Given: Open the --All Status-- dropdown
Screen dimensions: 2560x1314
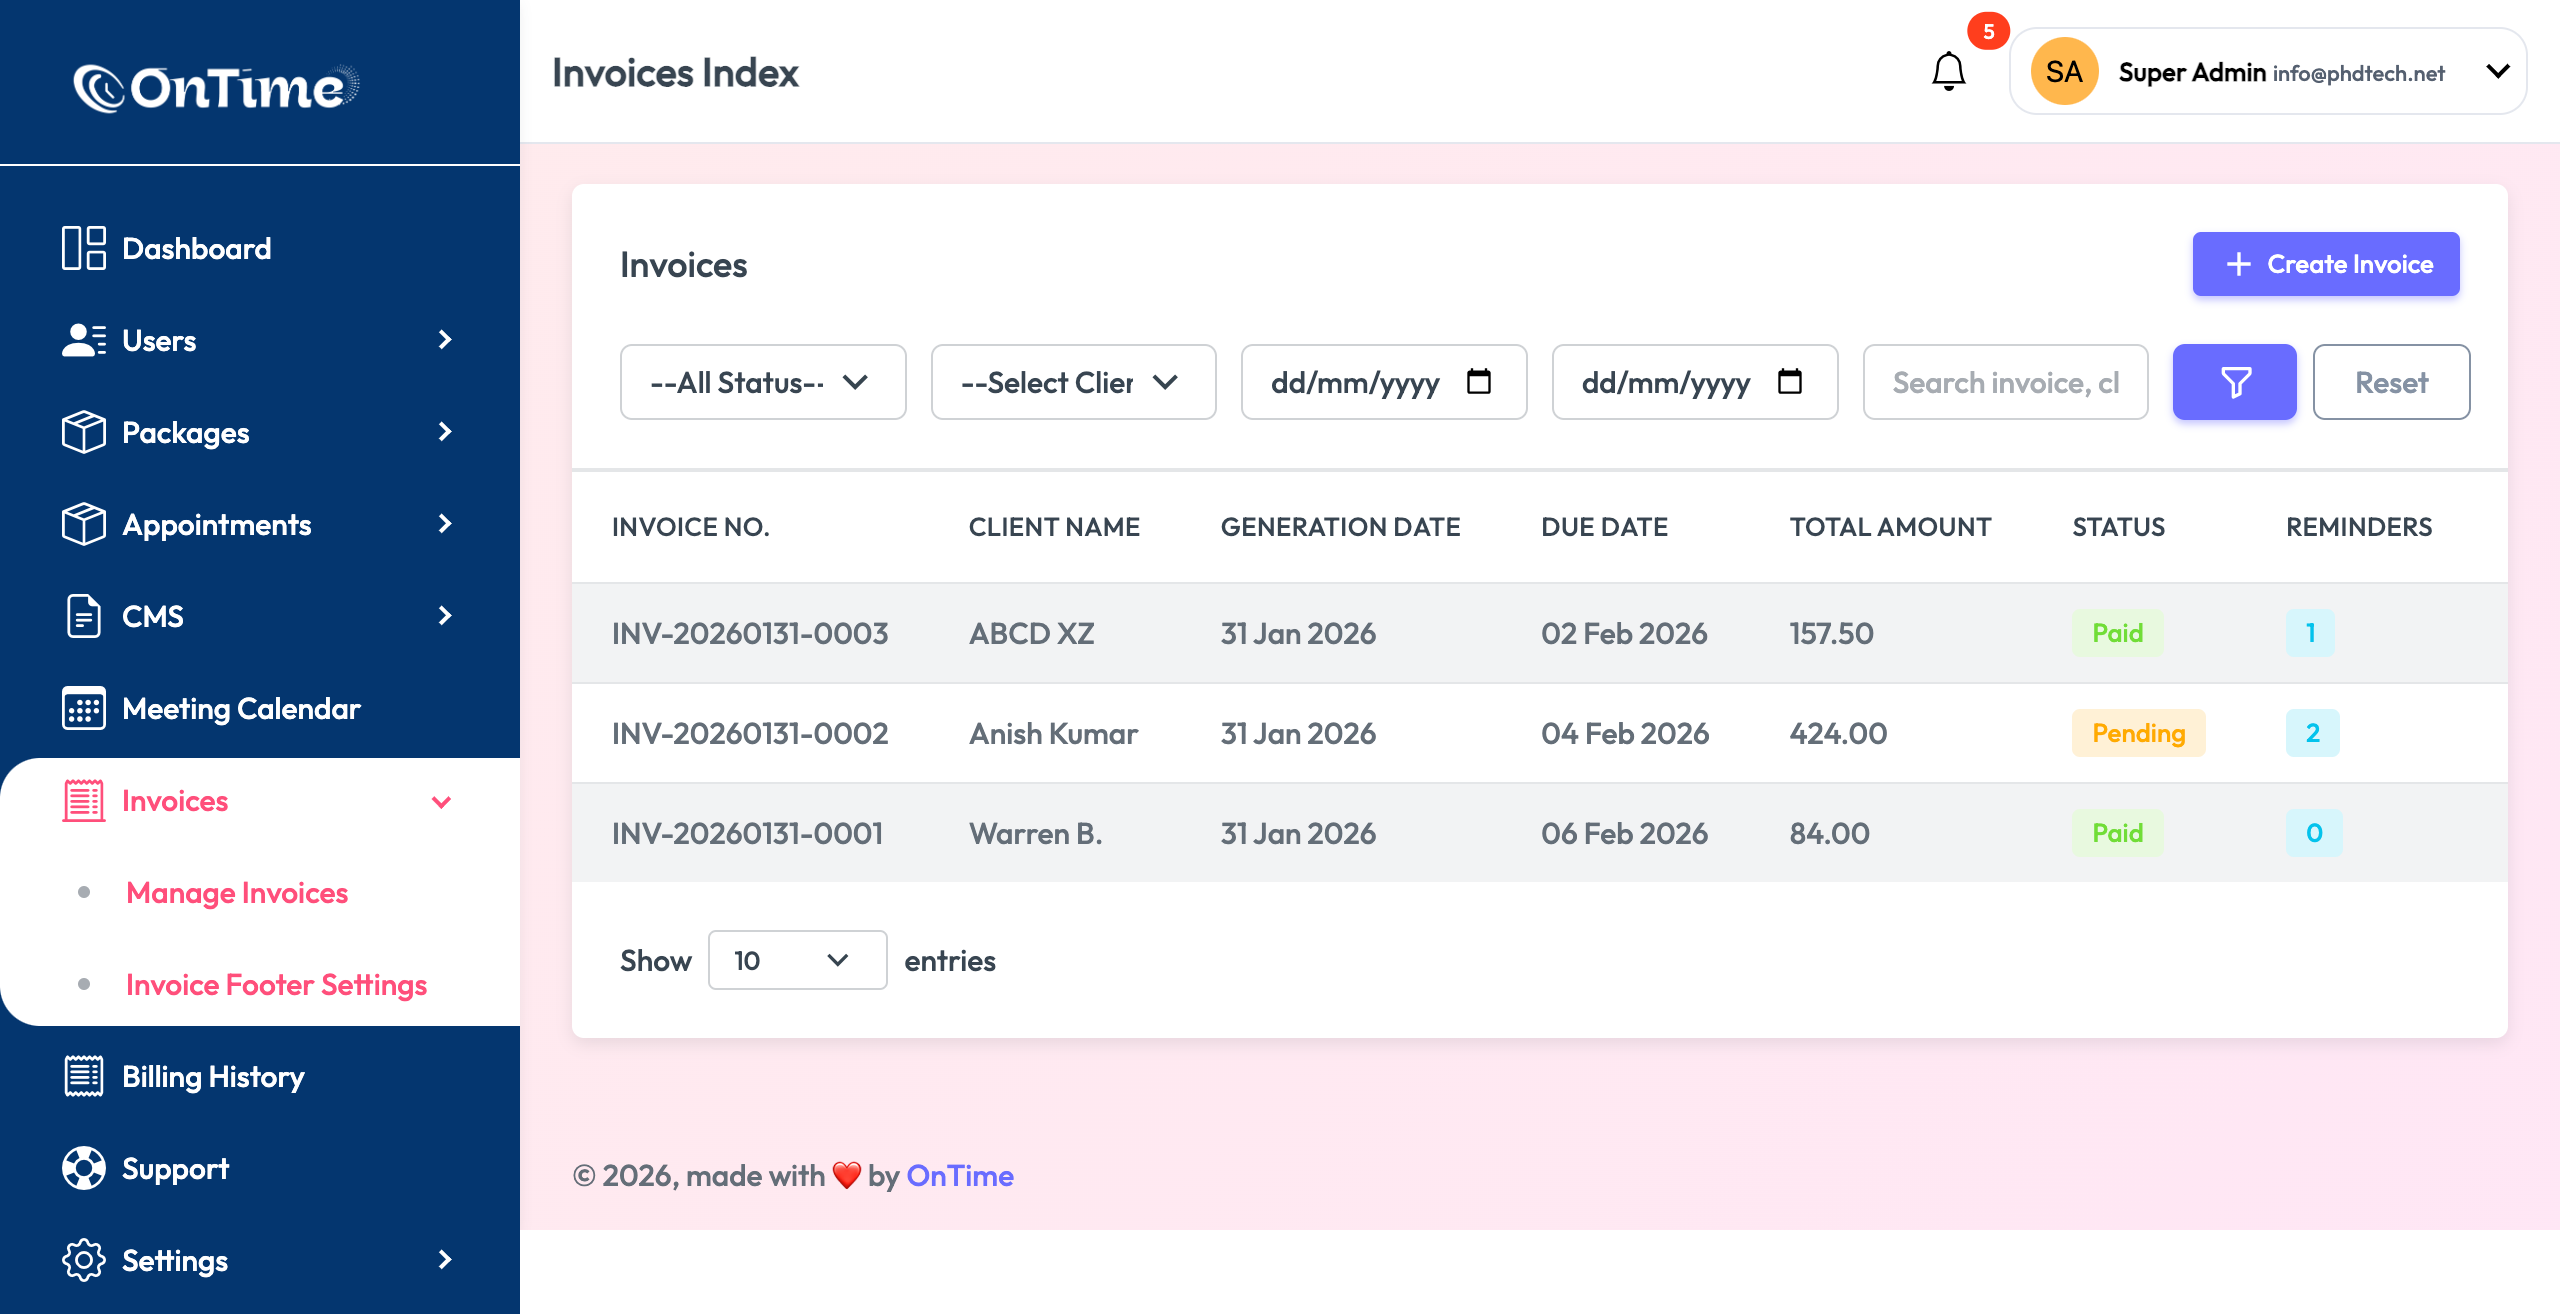Looking at the screenshot, I should pyautogui.click(x=762, y=382).
